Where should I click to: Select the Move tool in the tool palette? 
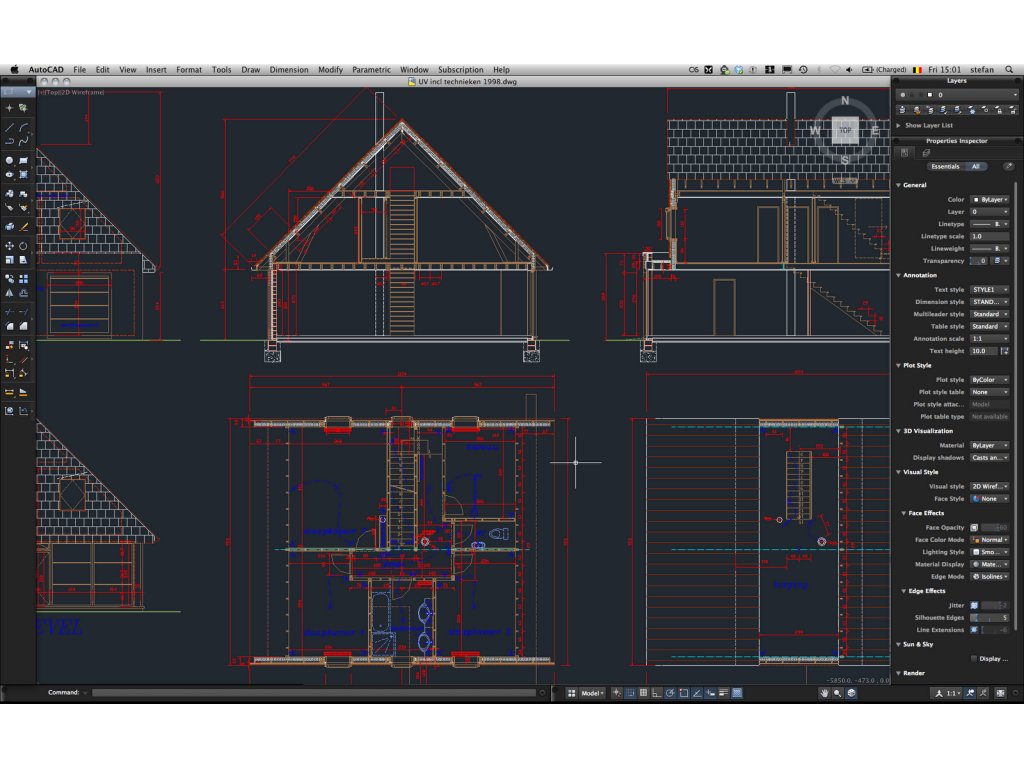pos(10,245)
